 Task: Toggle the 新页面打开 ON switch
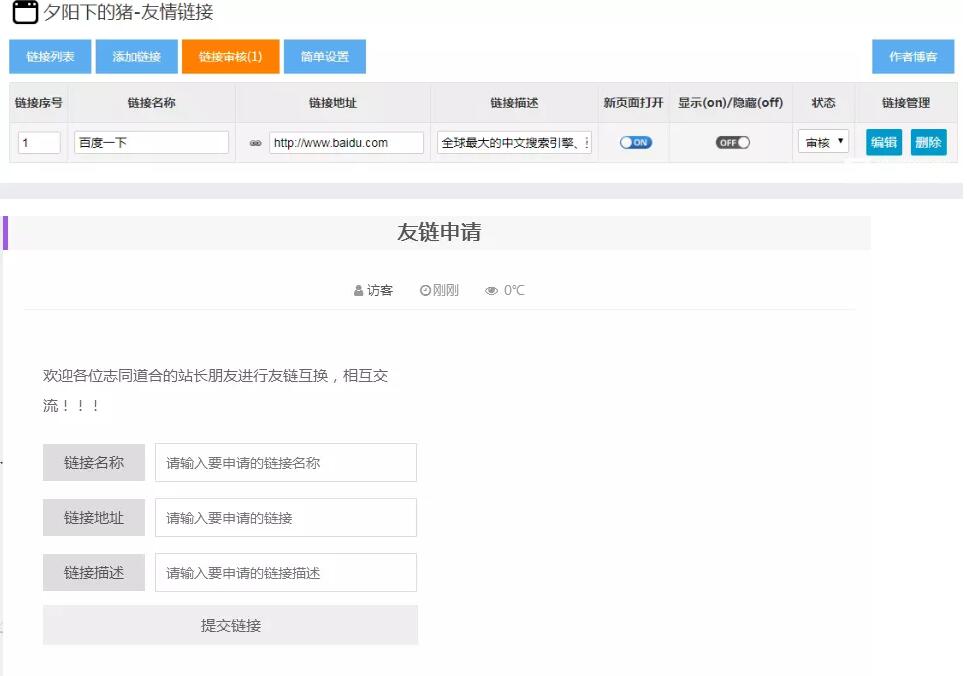point(635,142)
